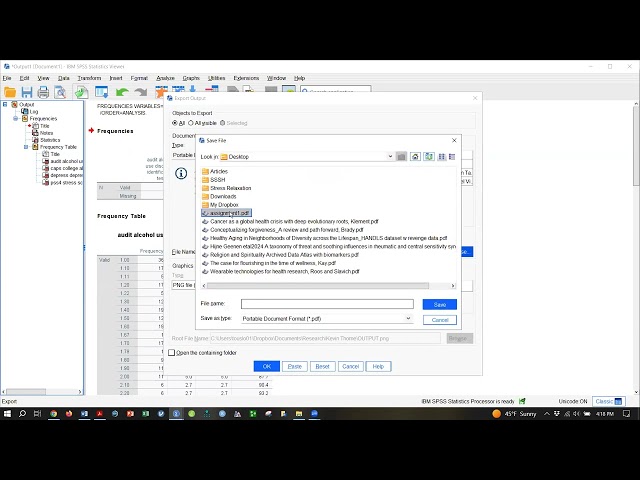Collapse the Frequency Table tree node
640x480 pixels.
(26, 147)
